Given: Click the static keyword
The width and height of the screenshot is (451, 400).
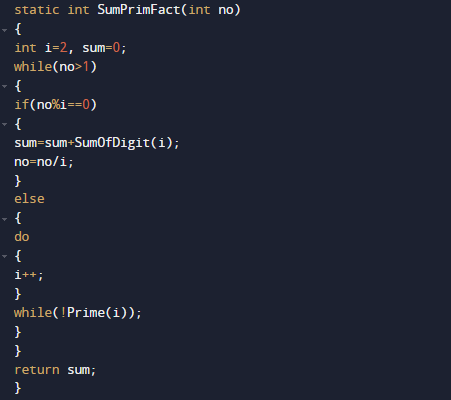Looking at the screenshot, I should pyautogui.click(x=37, y=10).
